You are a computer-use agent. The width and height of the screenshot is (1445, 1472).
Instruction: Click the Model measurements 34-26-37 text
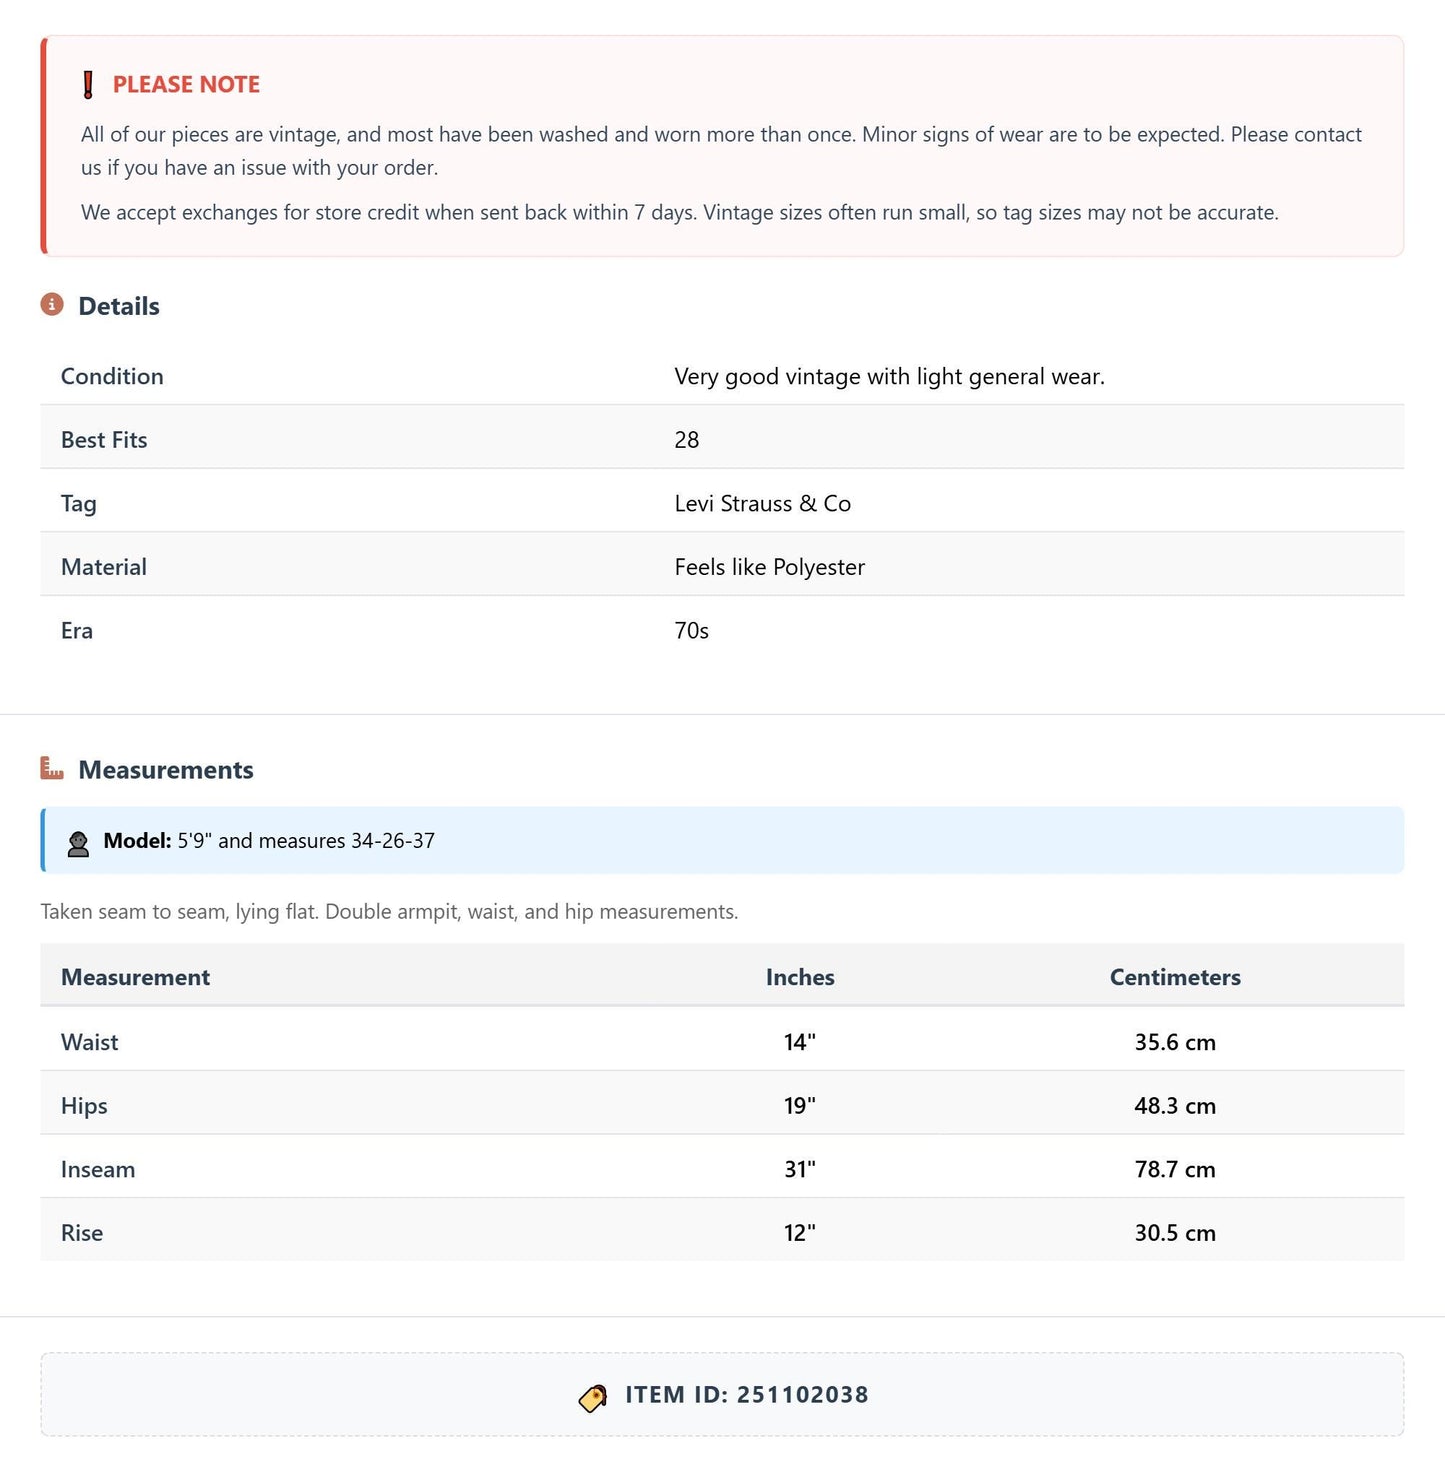[393, 841]
